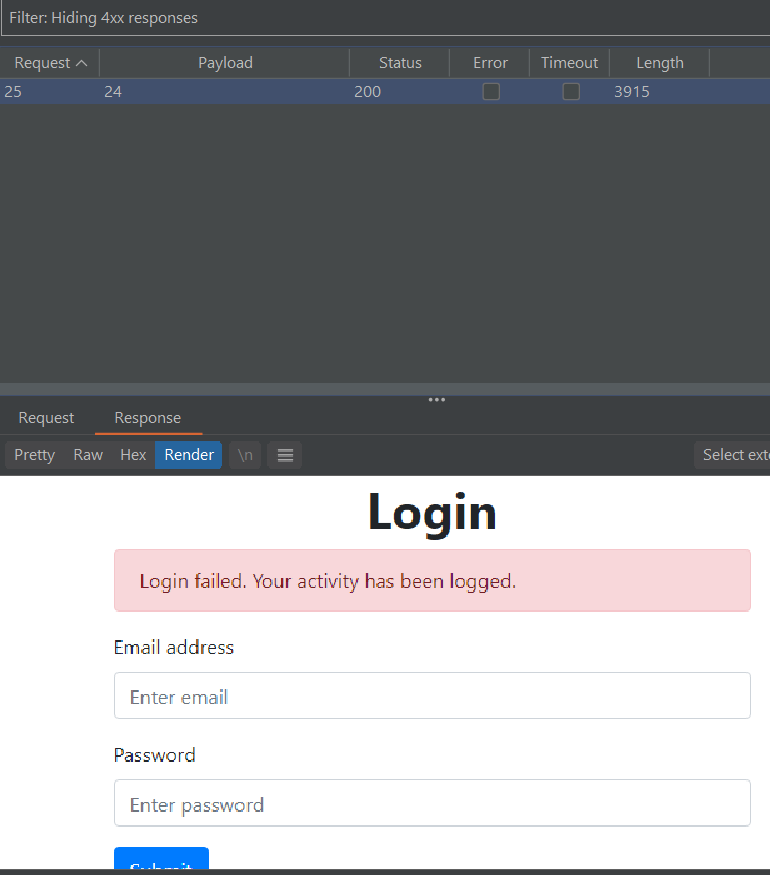The width and height of the screenshot is (770, 875).
Task: Click the Enter email input field
Action: point(432,696)
